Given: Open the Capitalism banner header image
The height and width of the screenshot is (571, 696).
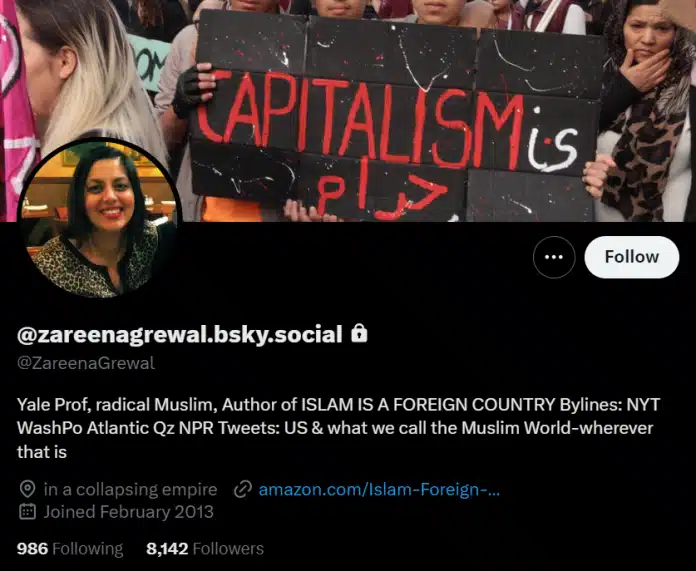Looking at the screenshot, I should 348,111.
